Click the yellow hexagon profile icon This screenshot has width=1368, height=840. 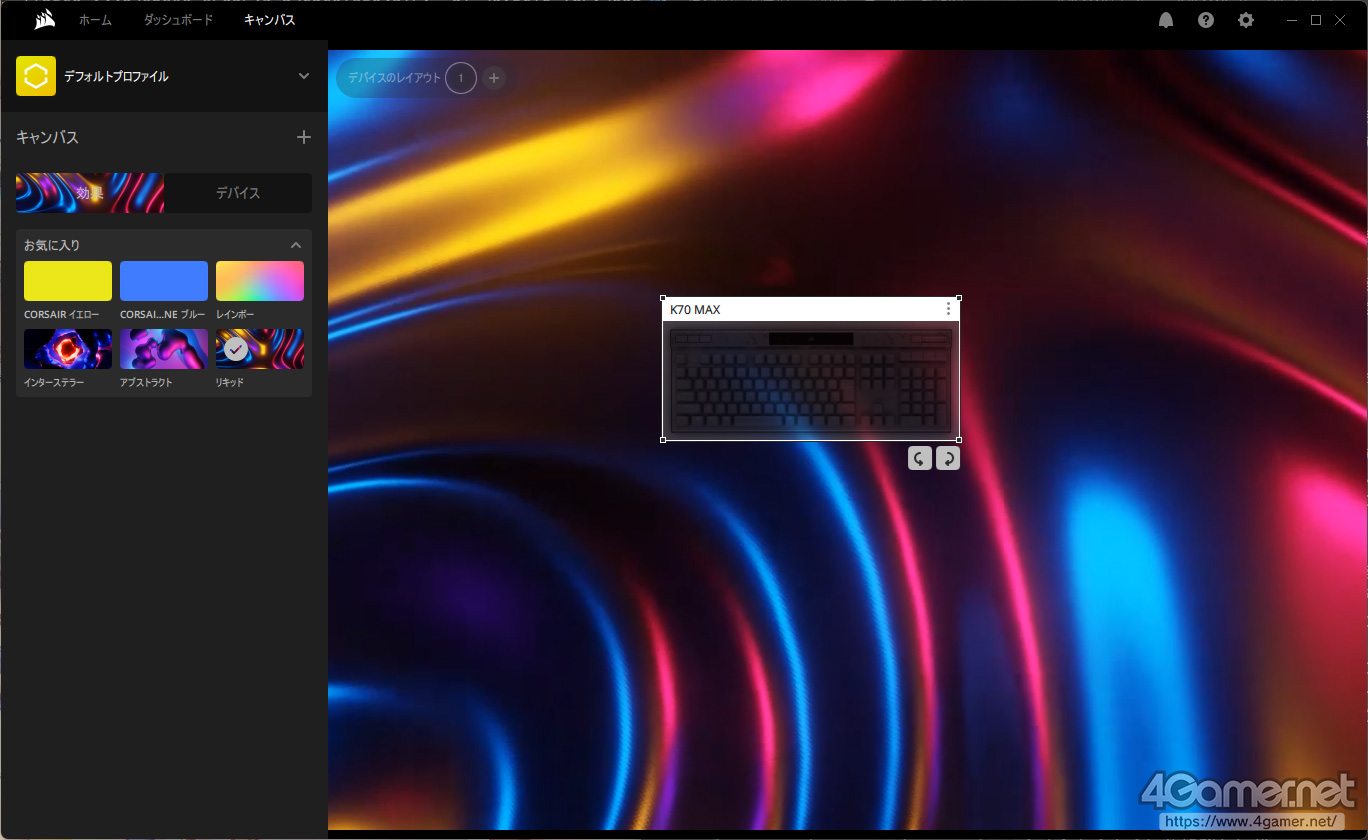coord(36,76)
